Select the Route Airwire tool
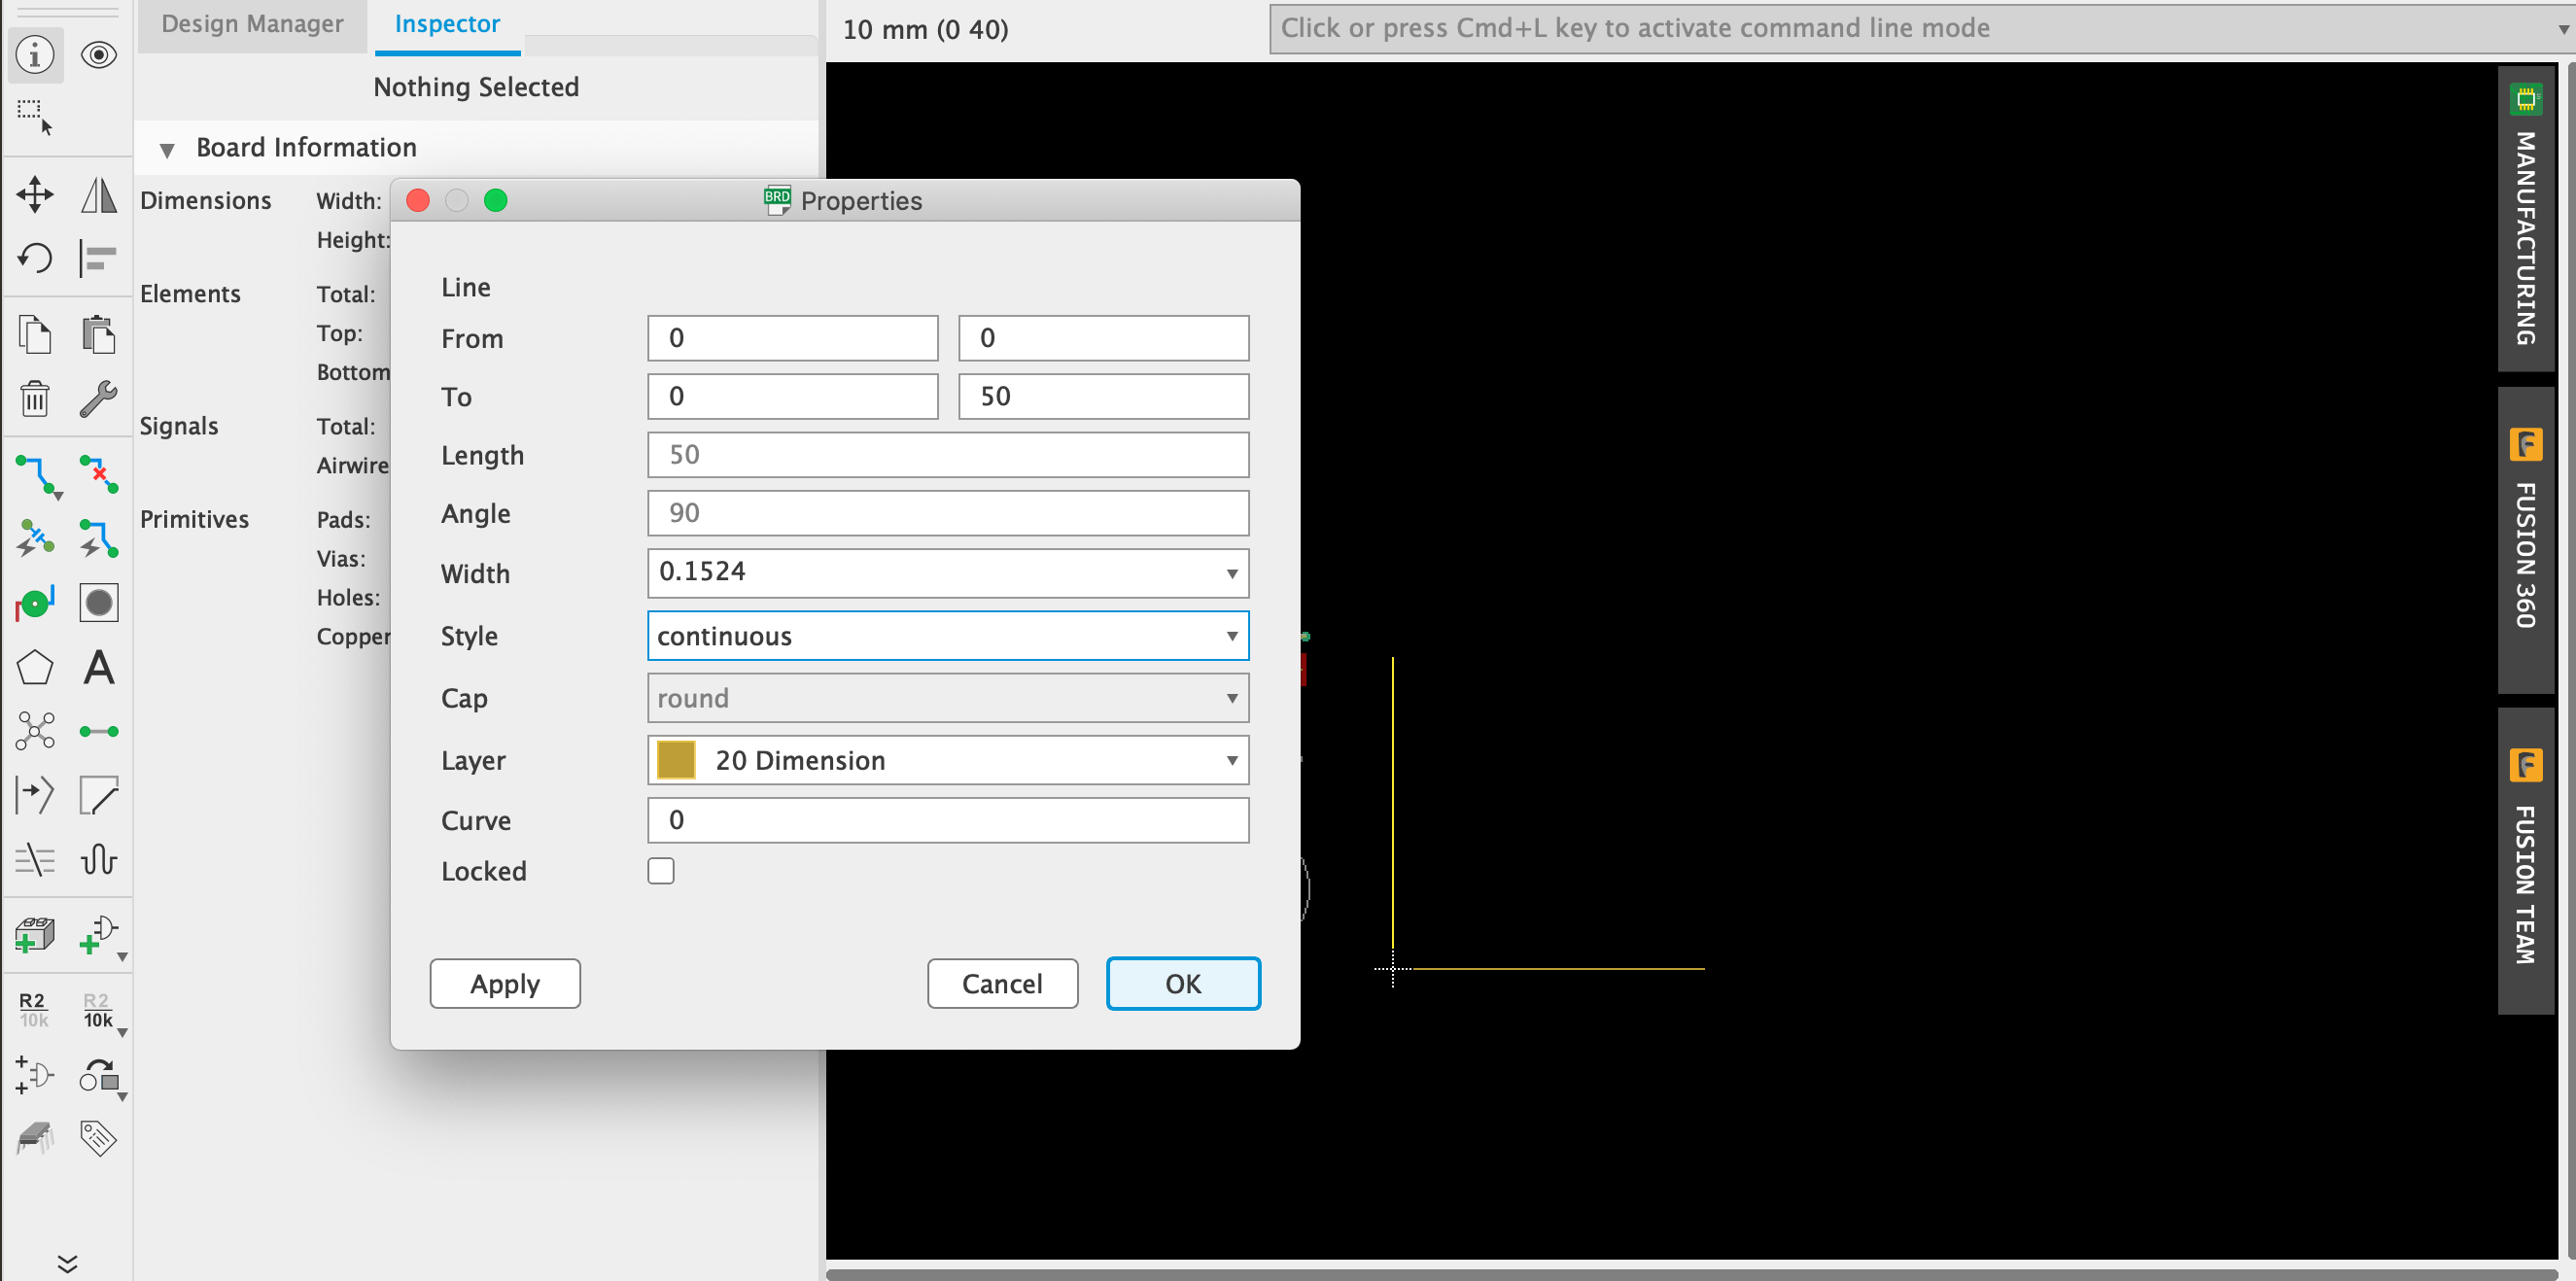Screen dimensions: 2576x1281 coord(35,475)
